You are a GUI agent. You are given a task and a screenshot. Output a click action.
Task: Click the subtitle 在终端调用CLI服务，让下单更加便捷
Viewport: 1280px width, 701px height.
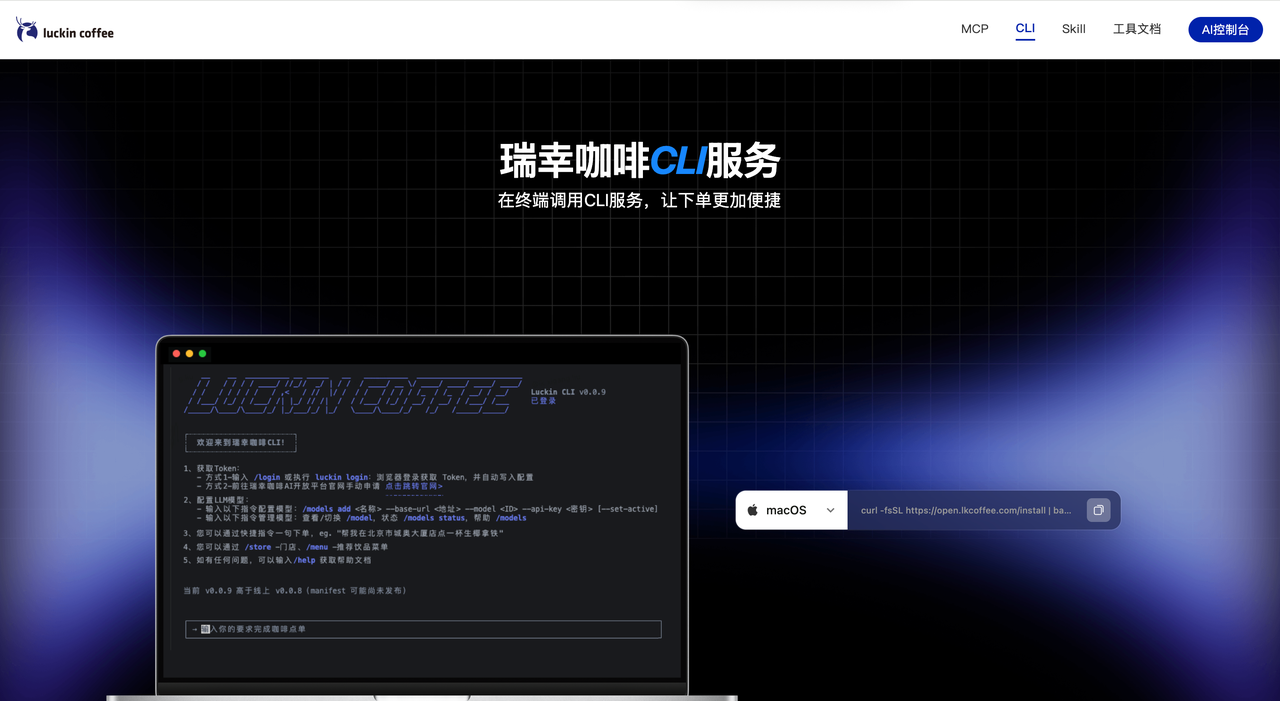(x=639, y=200)
